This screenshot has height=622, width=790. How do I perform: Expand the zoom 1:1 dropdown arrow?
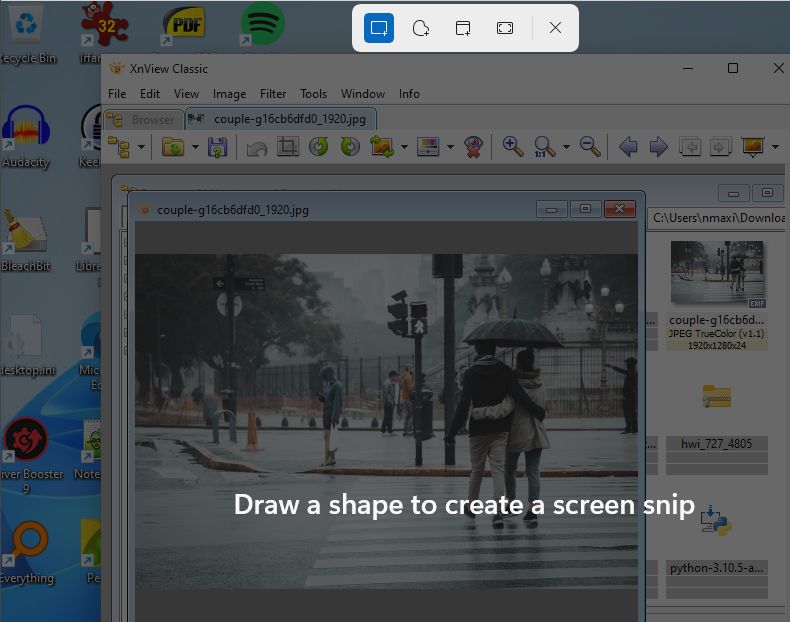pos(566,147)
